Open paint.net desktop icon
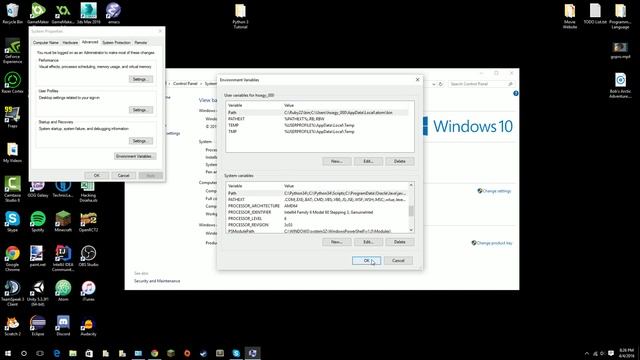640x360 pixels. point(38,256)
